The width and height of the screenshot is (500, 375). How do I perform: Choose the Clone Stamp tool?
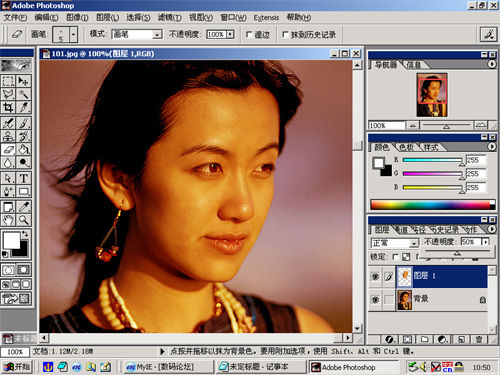[x=8, y=136]
